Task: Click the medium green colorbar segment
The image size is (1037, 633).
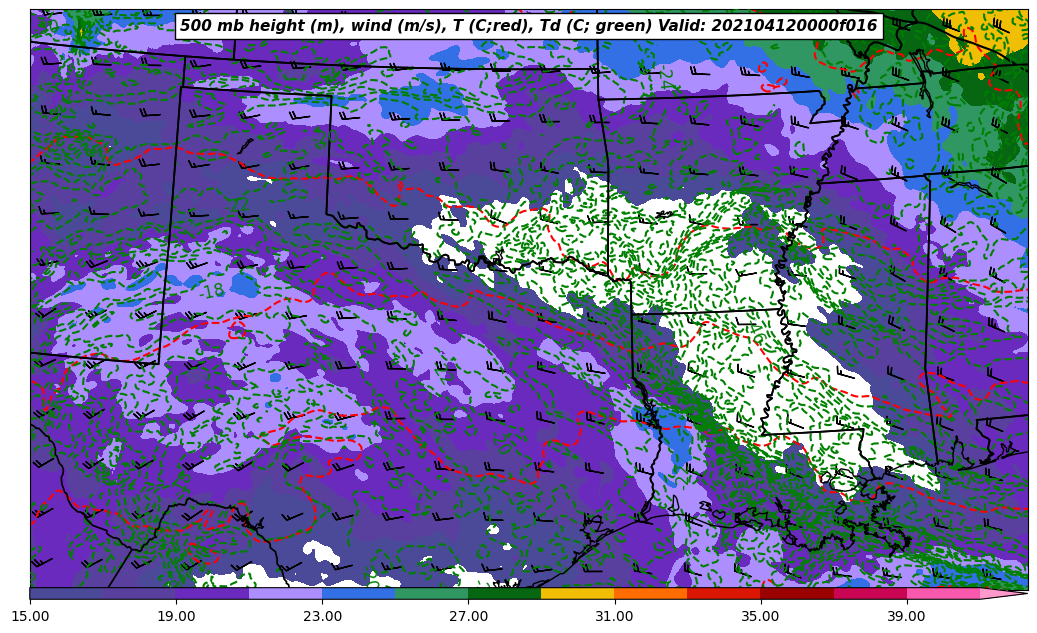Action: pyautogui.click(x=431, y=594)
